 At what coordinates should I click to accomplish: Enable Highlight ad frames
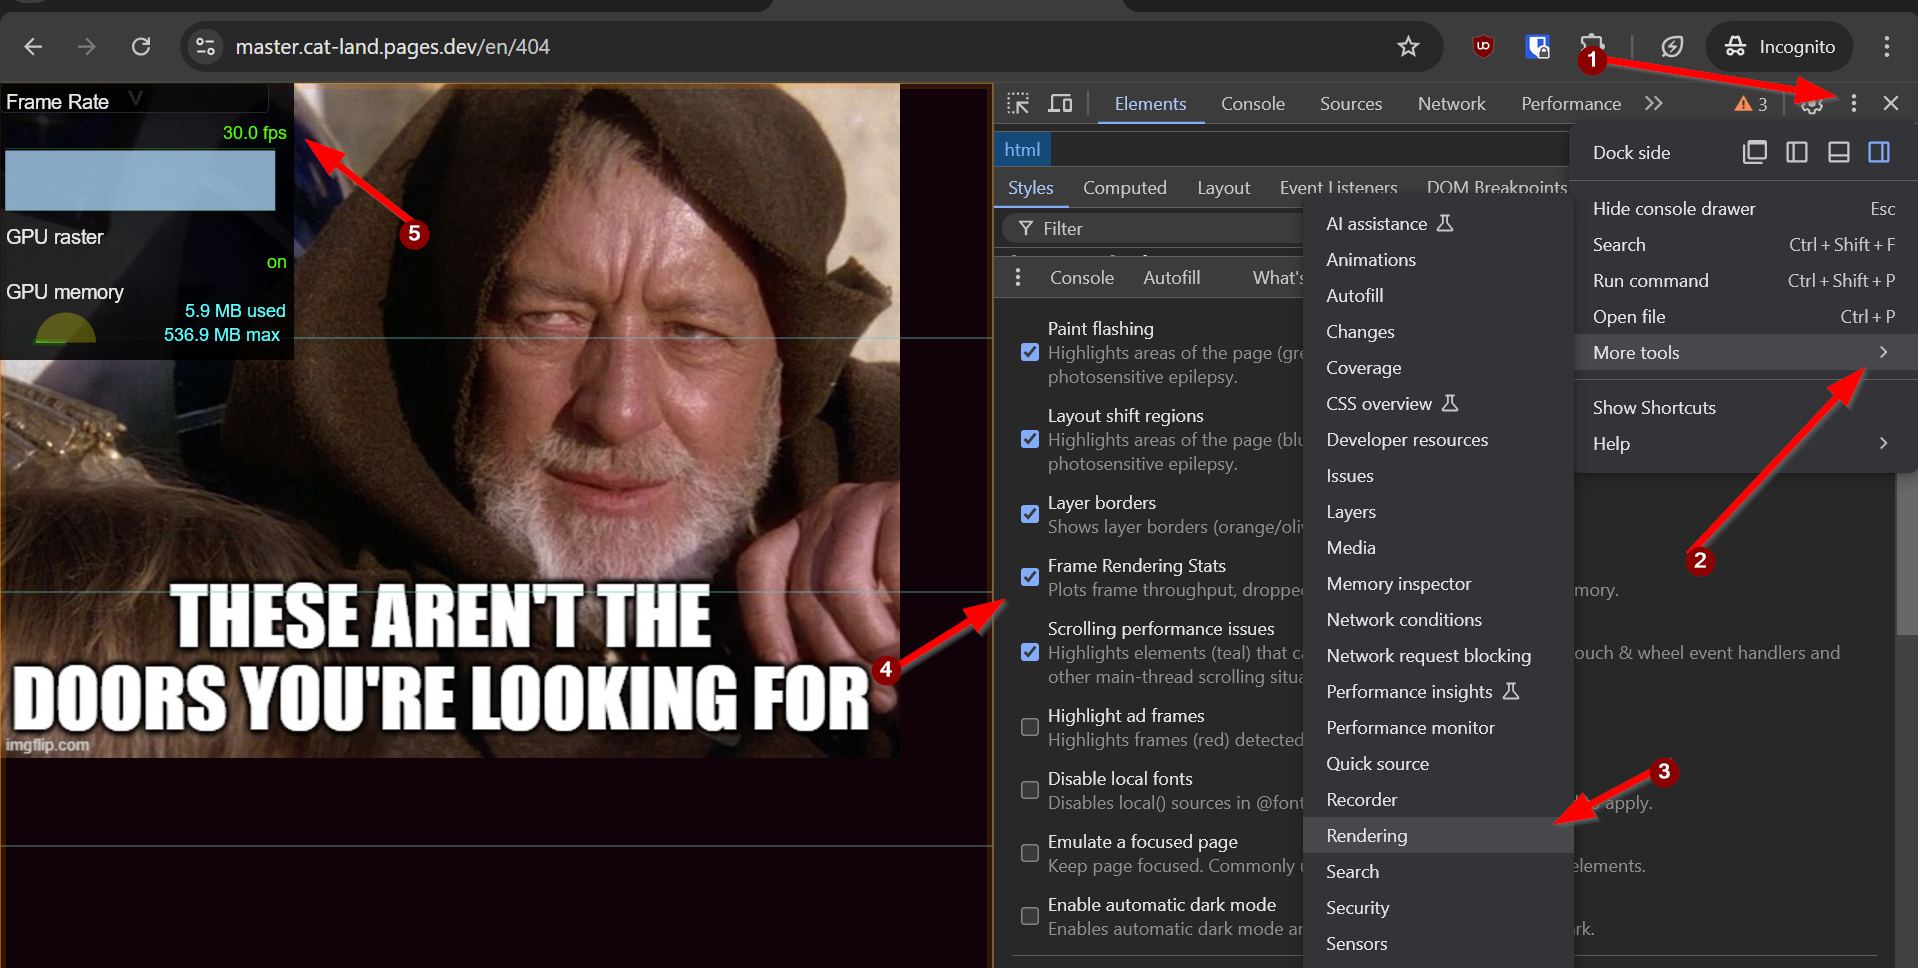1029,727
